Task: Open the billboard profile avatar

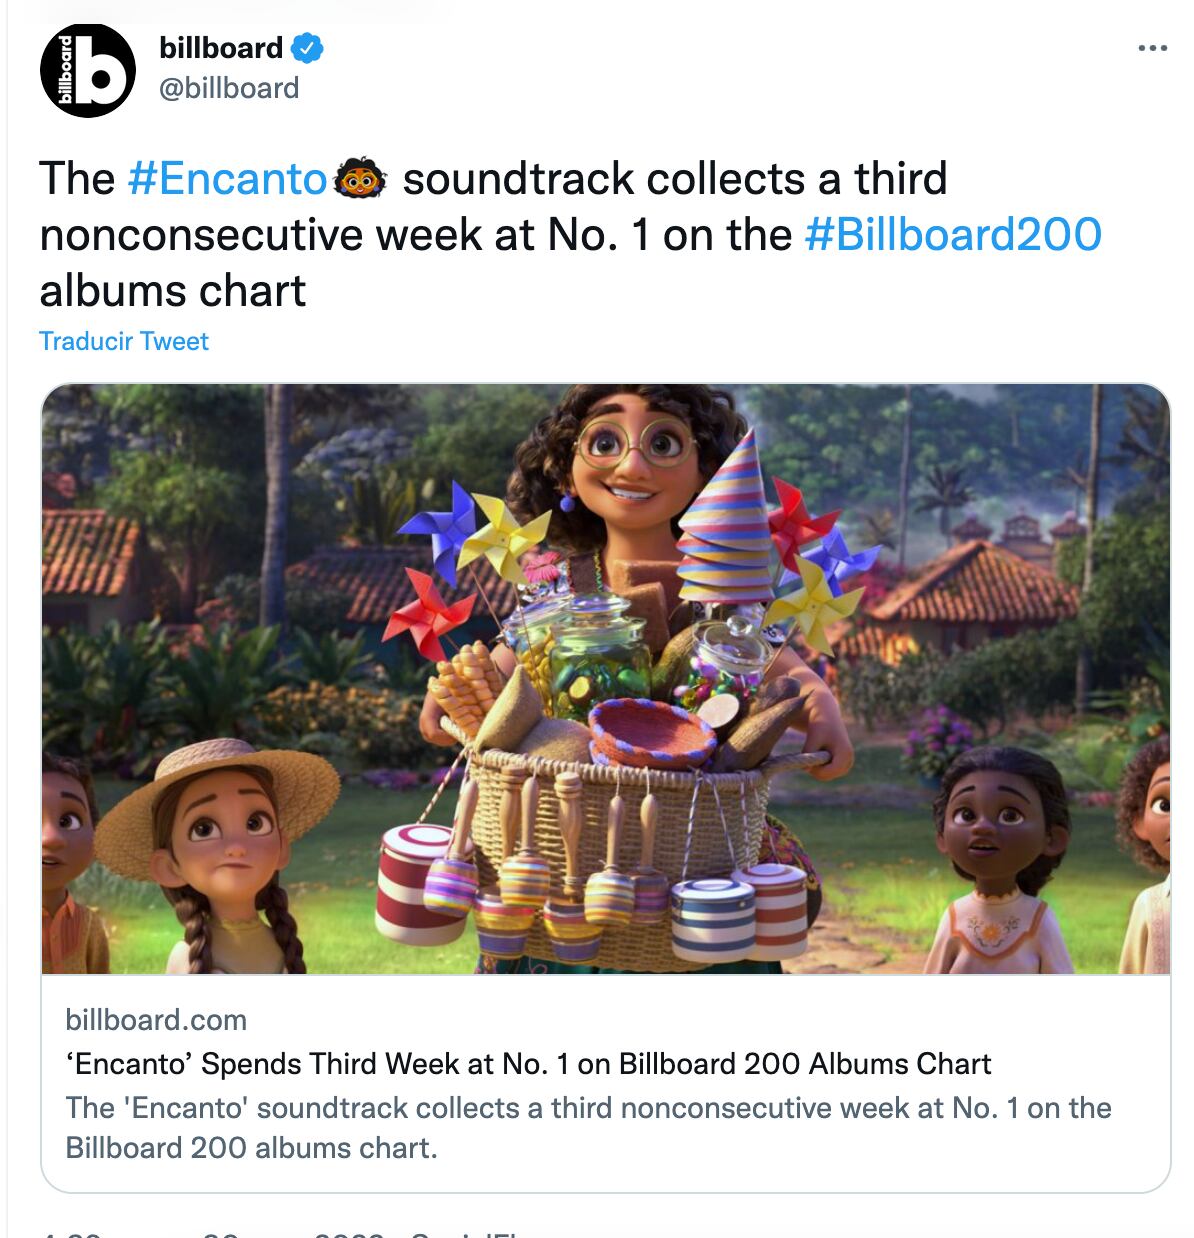Action: tap(87, 70)
